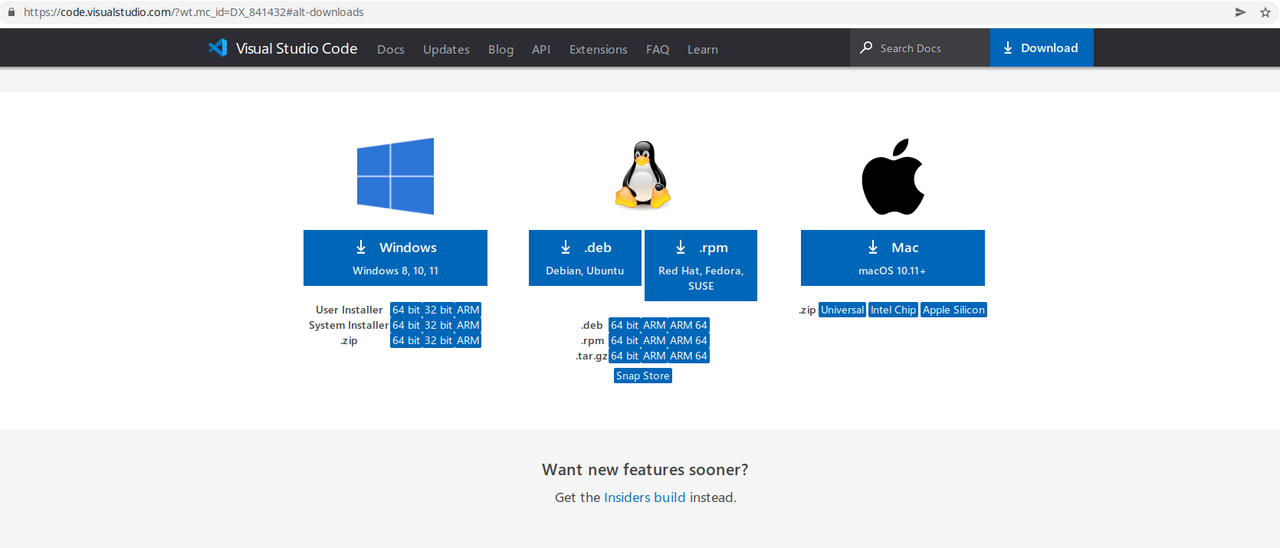The image size is (1280, 548).
Task: Select Mac .zip Intel Chip build
Action: point(893,310)
